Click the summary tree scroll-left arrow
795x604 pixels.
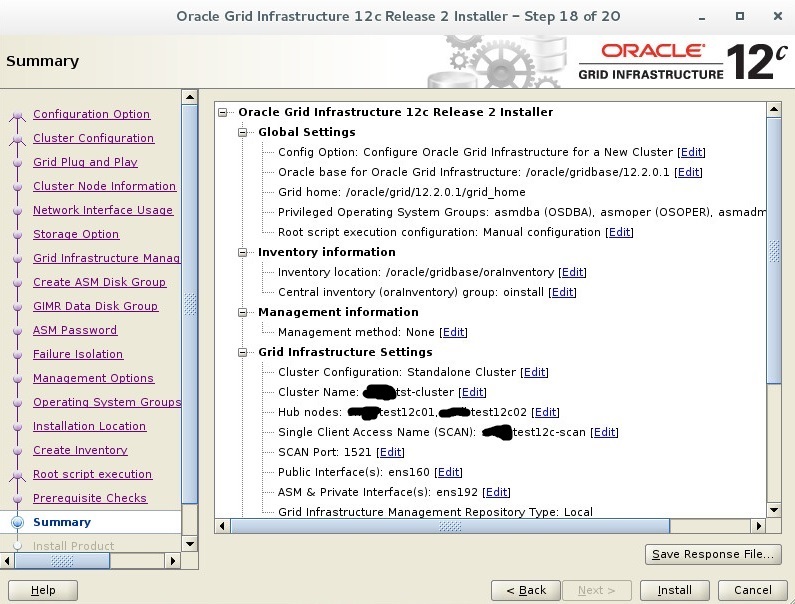(222, 526)
